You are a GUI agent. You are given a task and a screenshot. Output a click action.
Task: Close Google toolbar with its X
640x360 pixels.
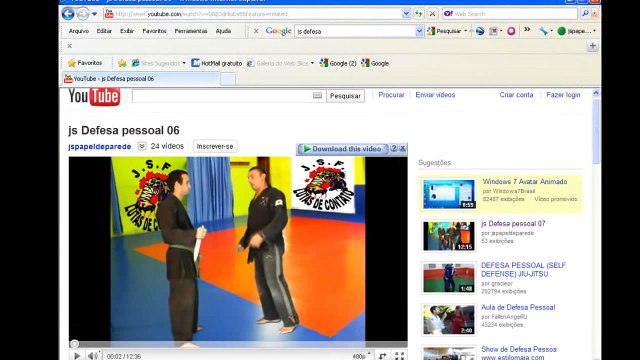point(256,31)
